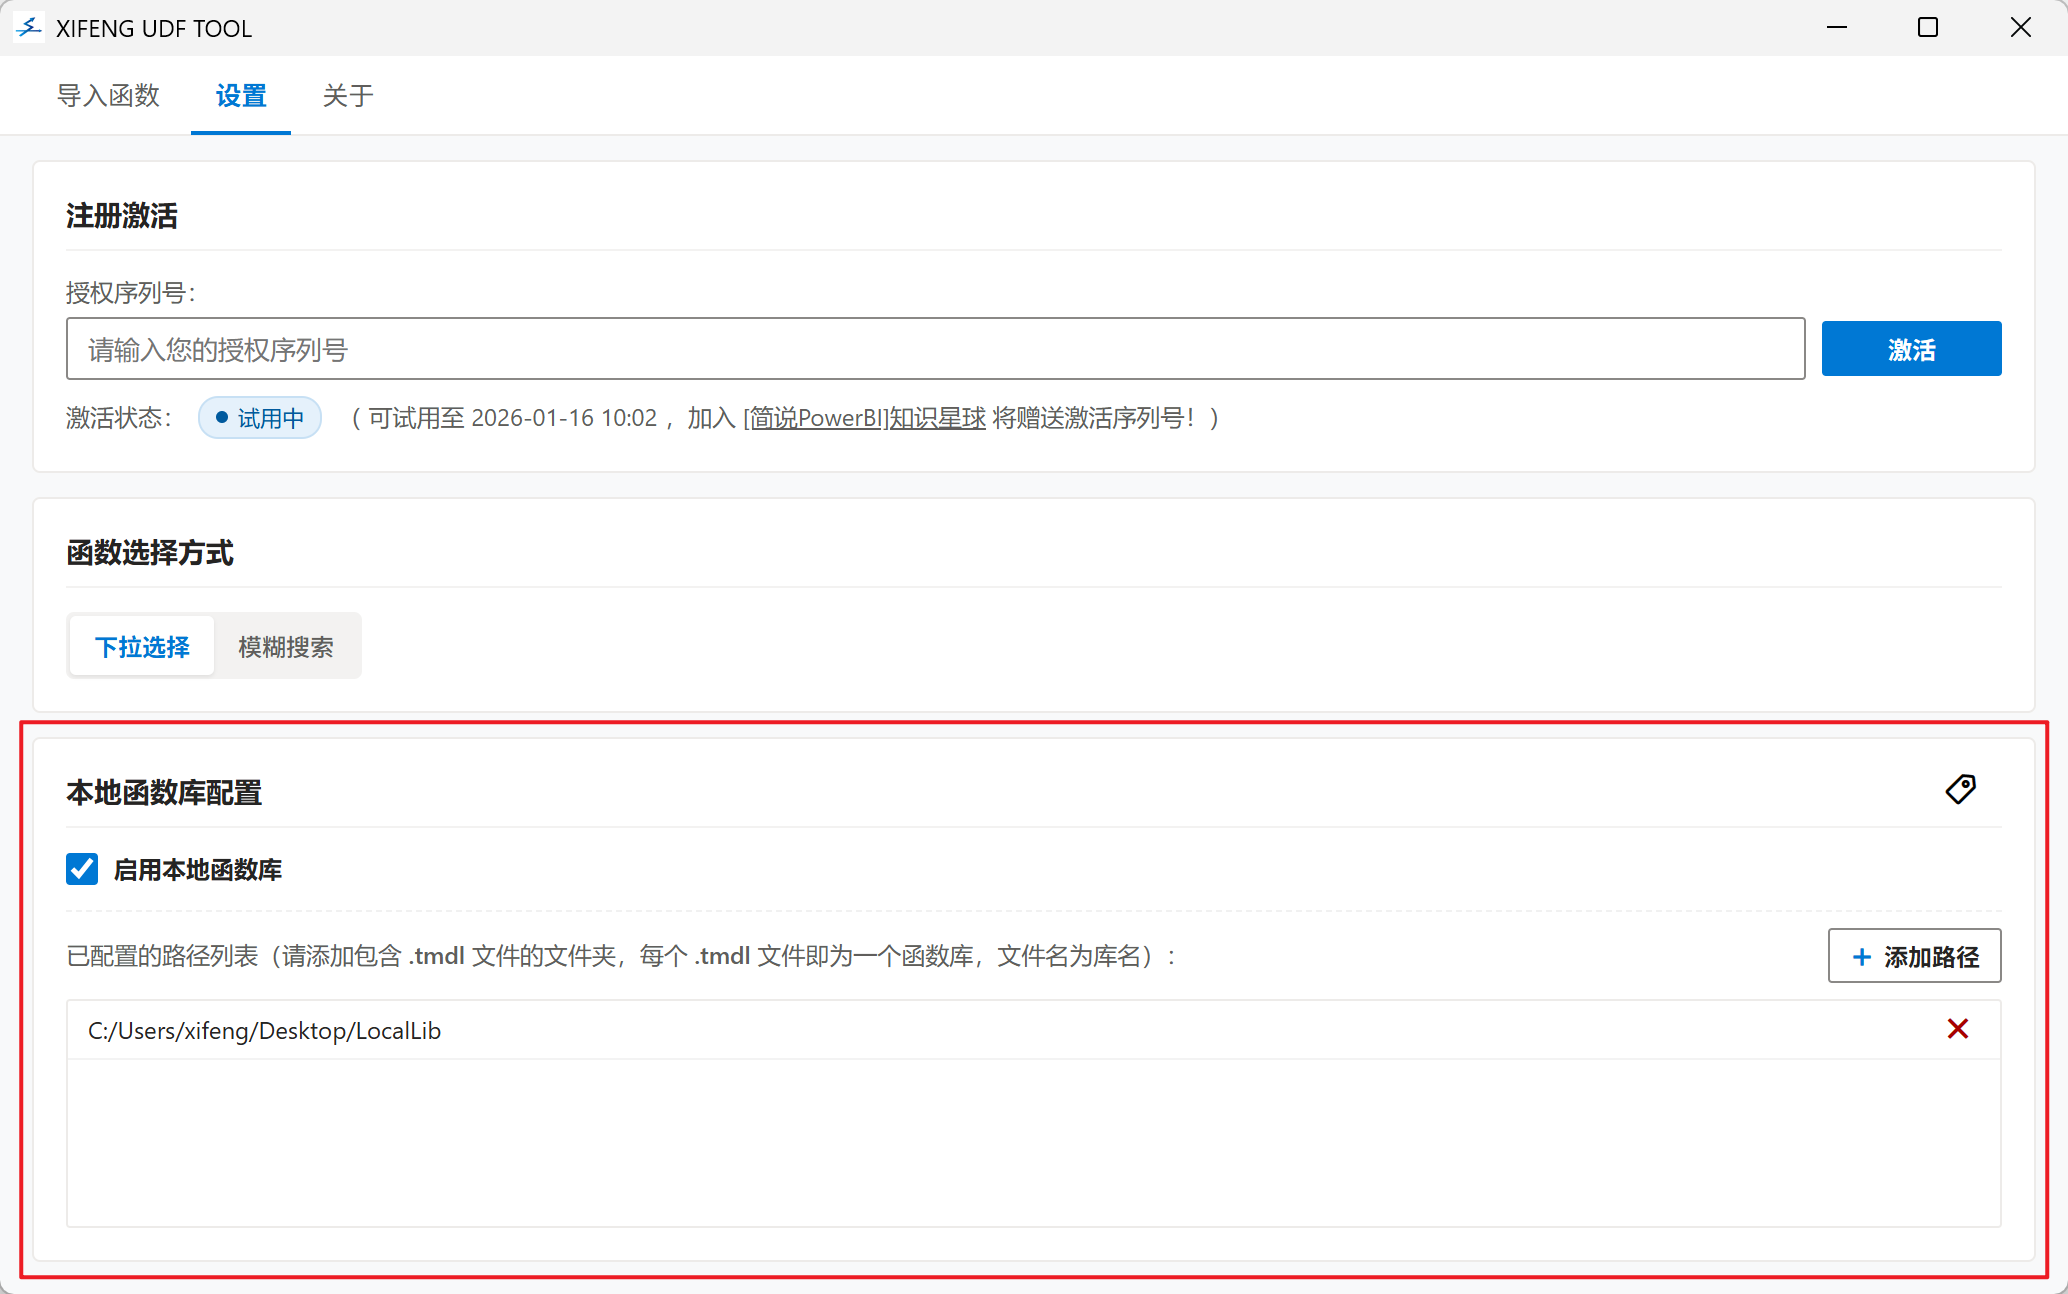The width and height of the screenshot is (2068, 1294).
Task: Maximize the XIFENG UDF TOOL window
Action: tap(1927, 28)
